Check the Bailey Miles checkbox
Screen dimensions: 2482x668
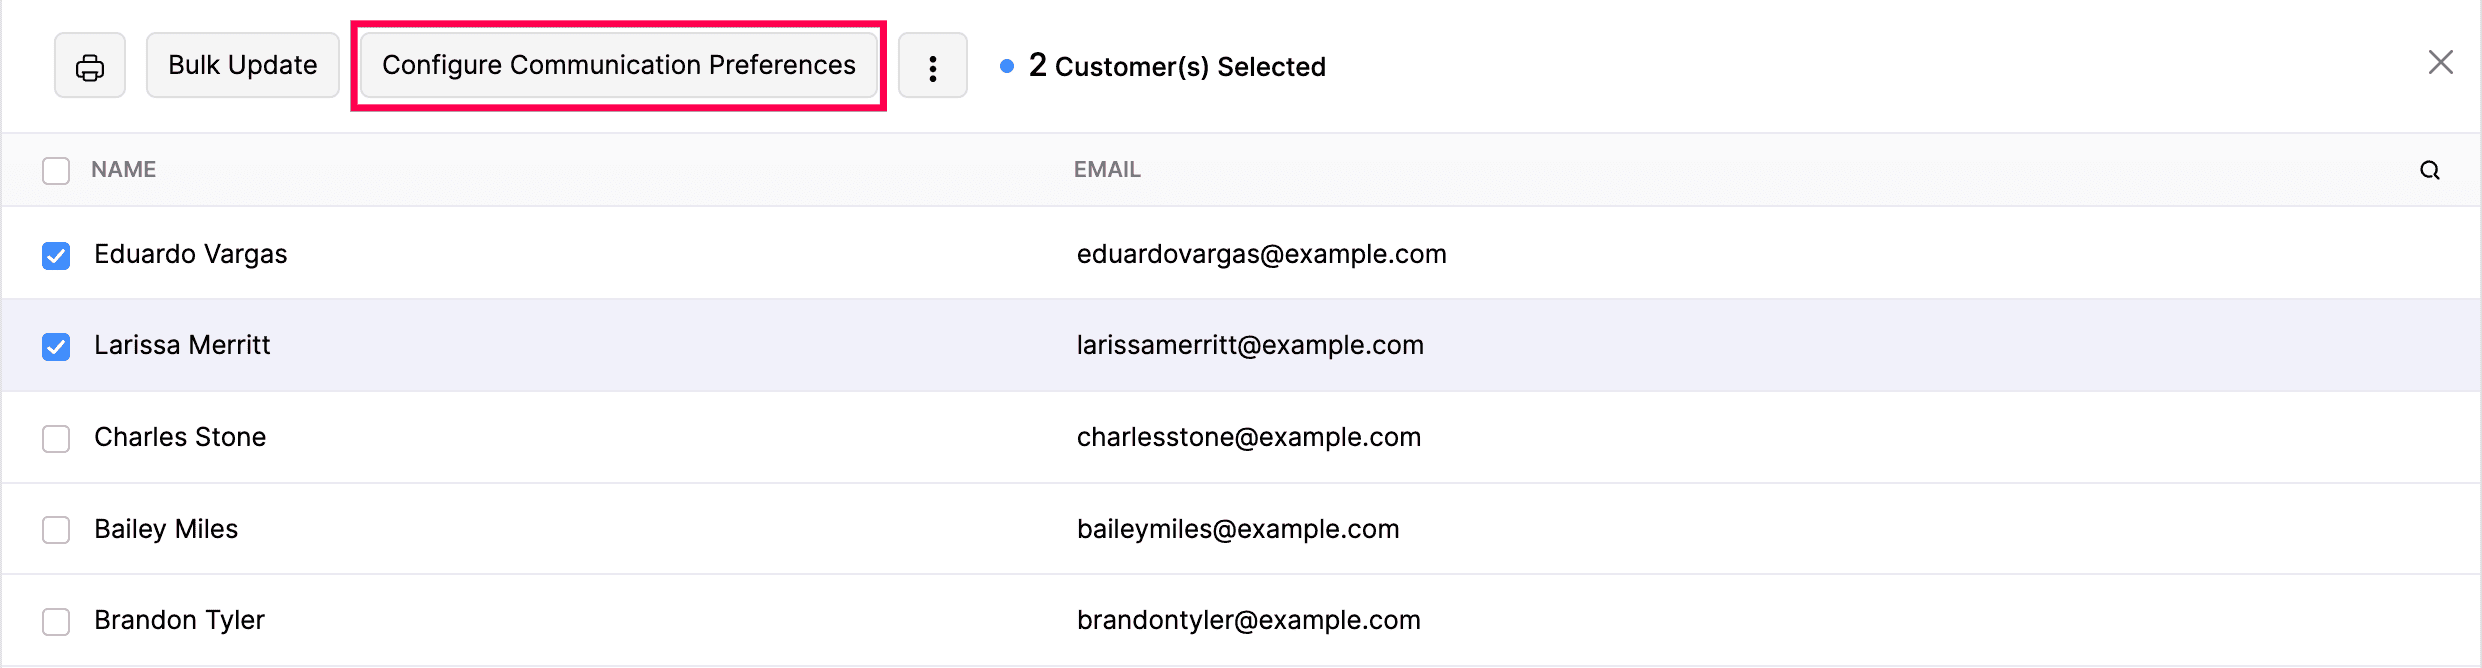56,529
